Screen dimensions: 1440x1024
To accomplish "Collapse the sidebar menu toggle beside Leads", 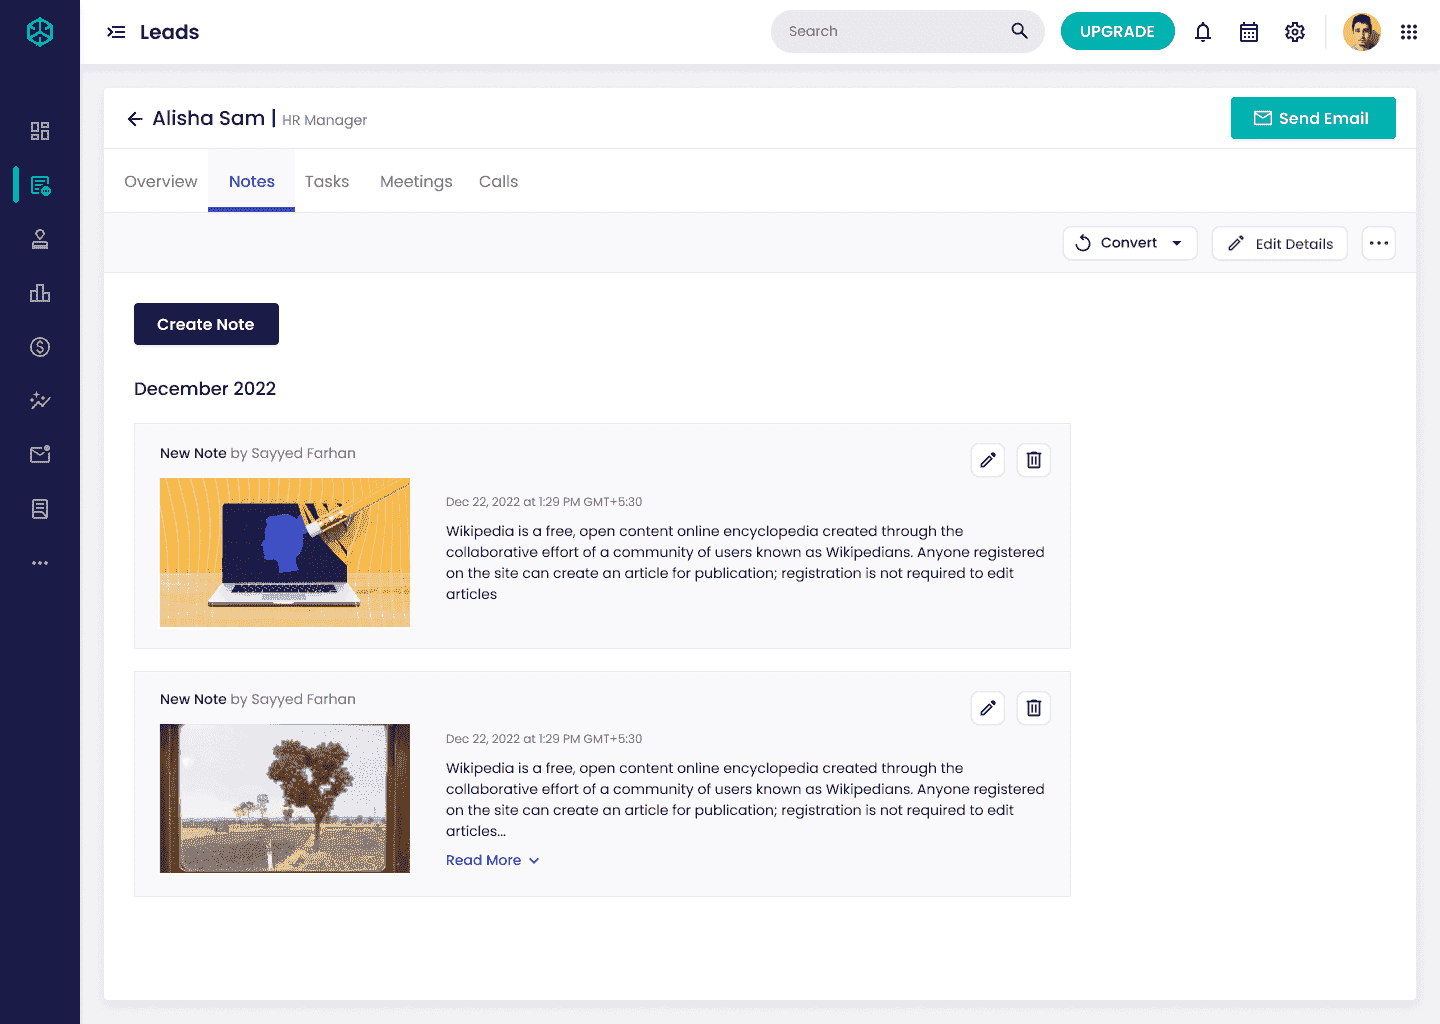I will point(116,32).
